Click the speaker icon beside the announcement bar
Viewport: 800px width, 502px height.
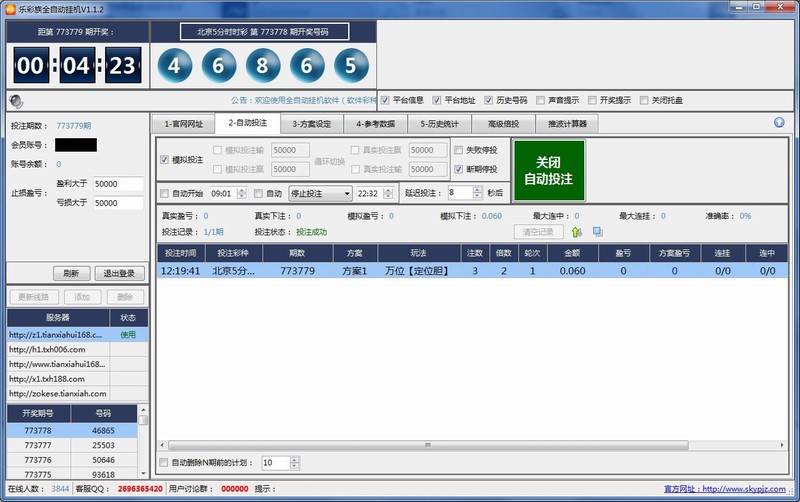14,100
